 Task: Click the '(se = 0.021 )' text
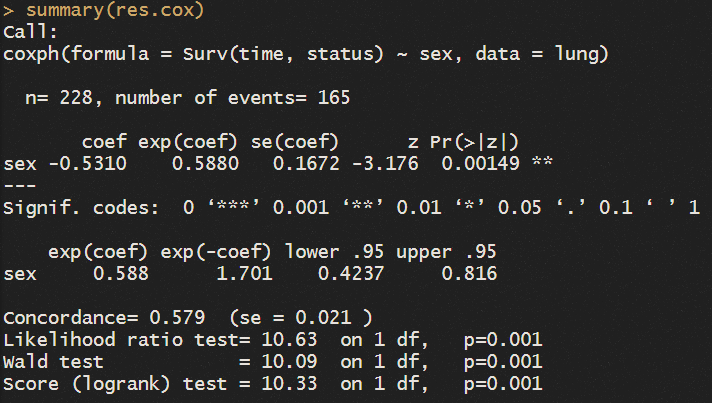(301, 318)
